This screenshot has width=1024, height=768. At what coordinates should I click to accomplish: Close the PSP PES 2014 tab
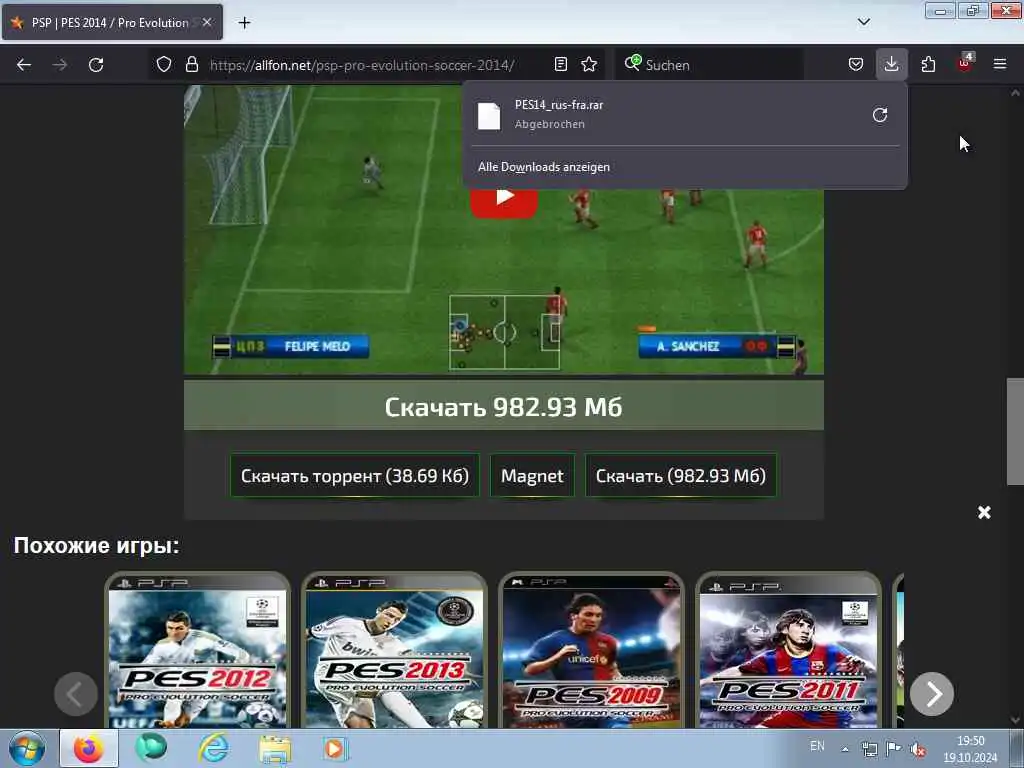pyautogui.click(x=207, y=22)
